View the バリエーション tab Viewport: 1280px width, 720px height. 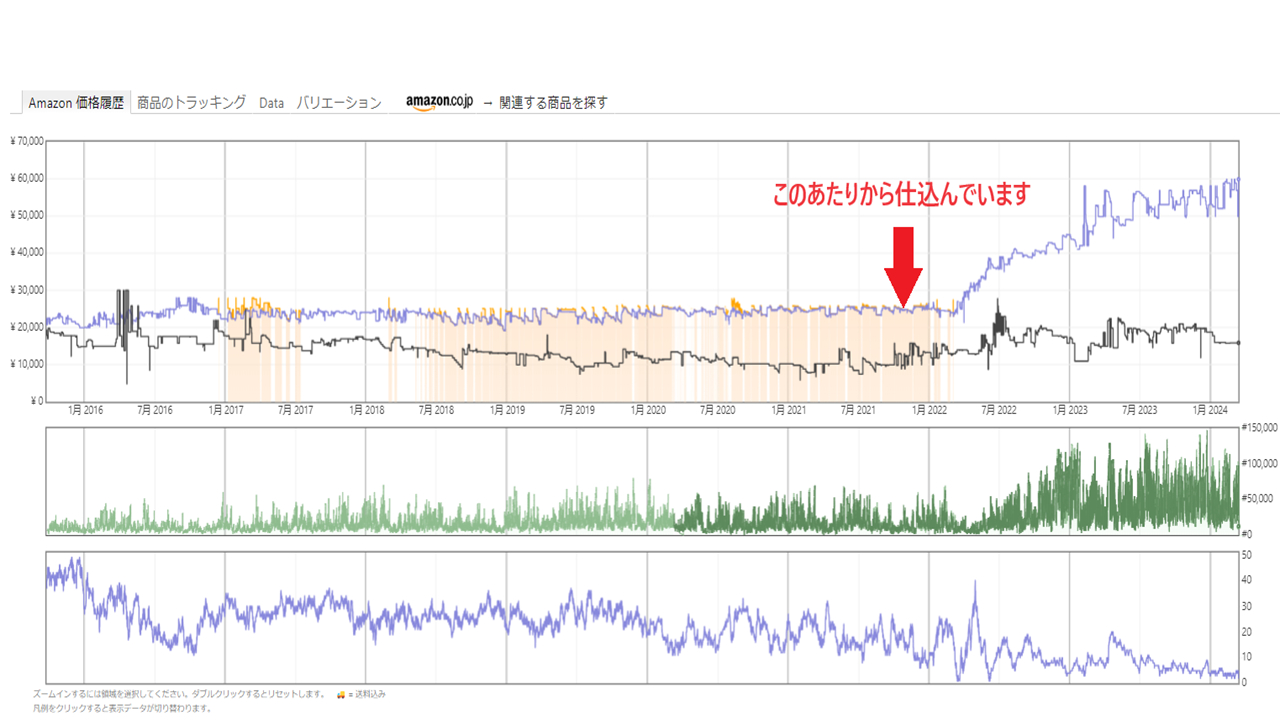(339, 101)
